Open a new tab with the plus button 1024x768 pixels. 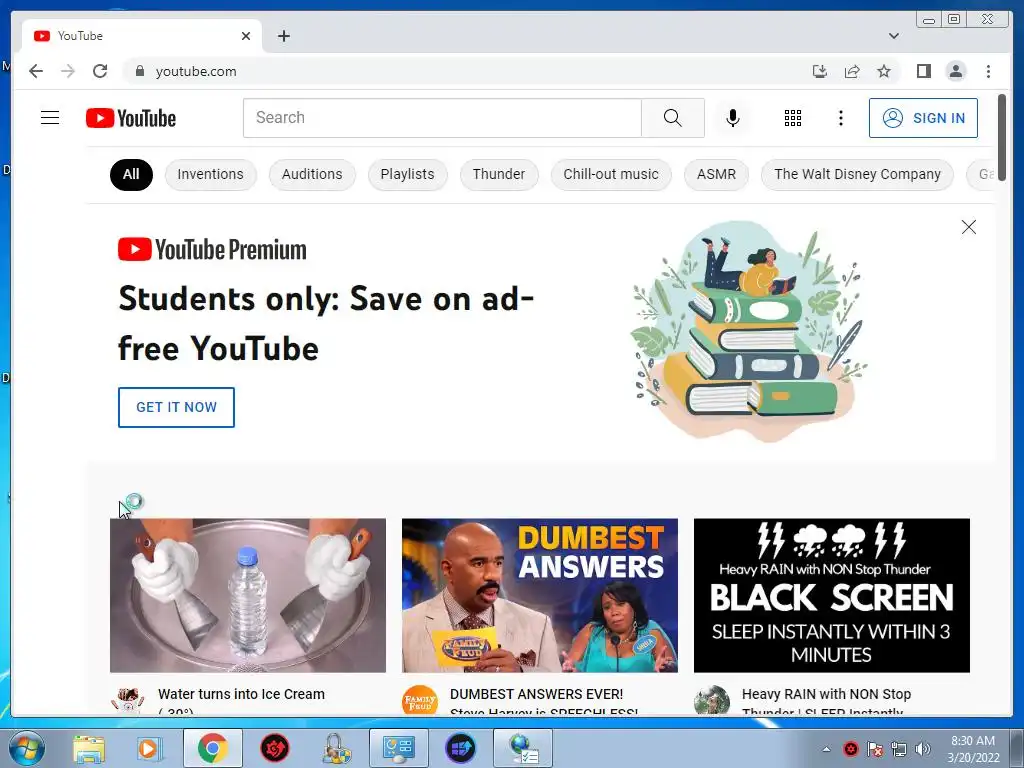(x=283, y=36)
